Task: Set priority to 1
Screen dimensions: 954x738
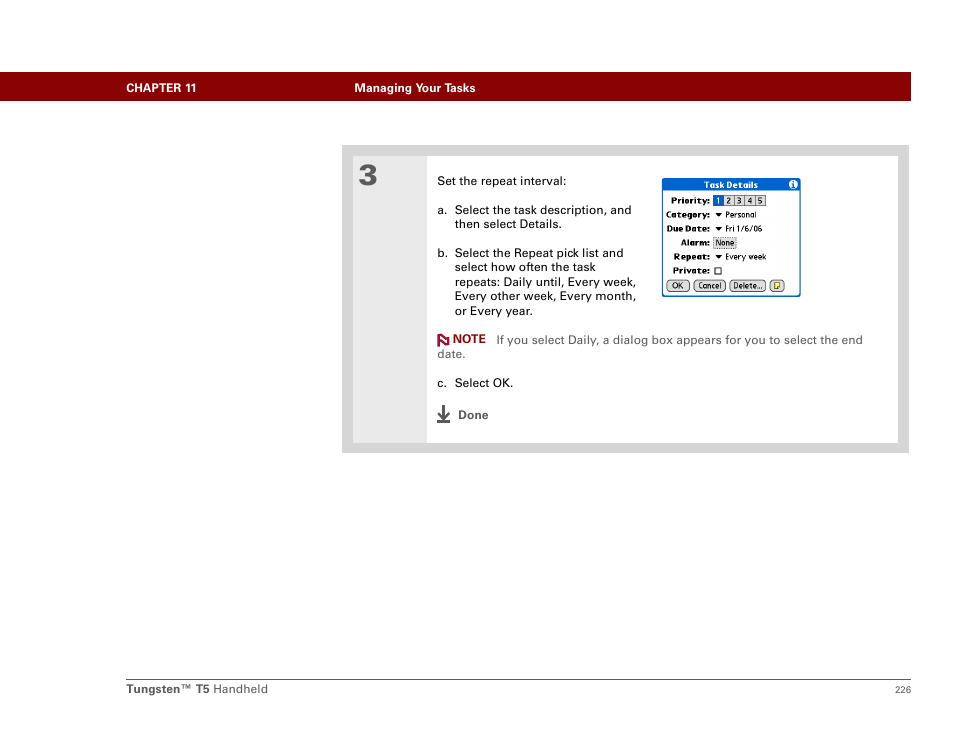Action: tap(719, 200)
